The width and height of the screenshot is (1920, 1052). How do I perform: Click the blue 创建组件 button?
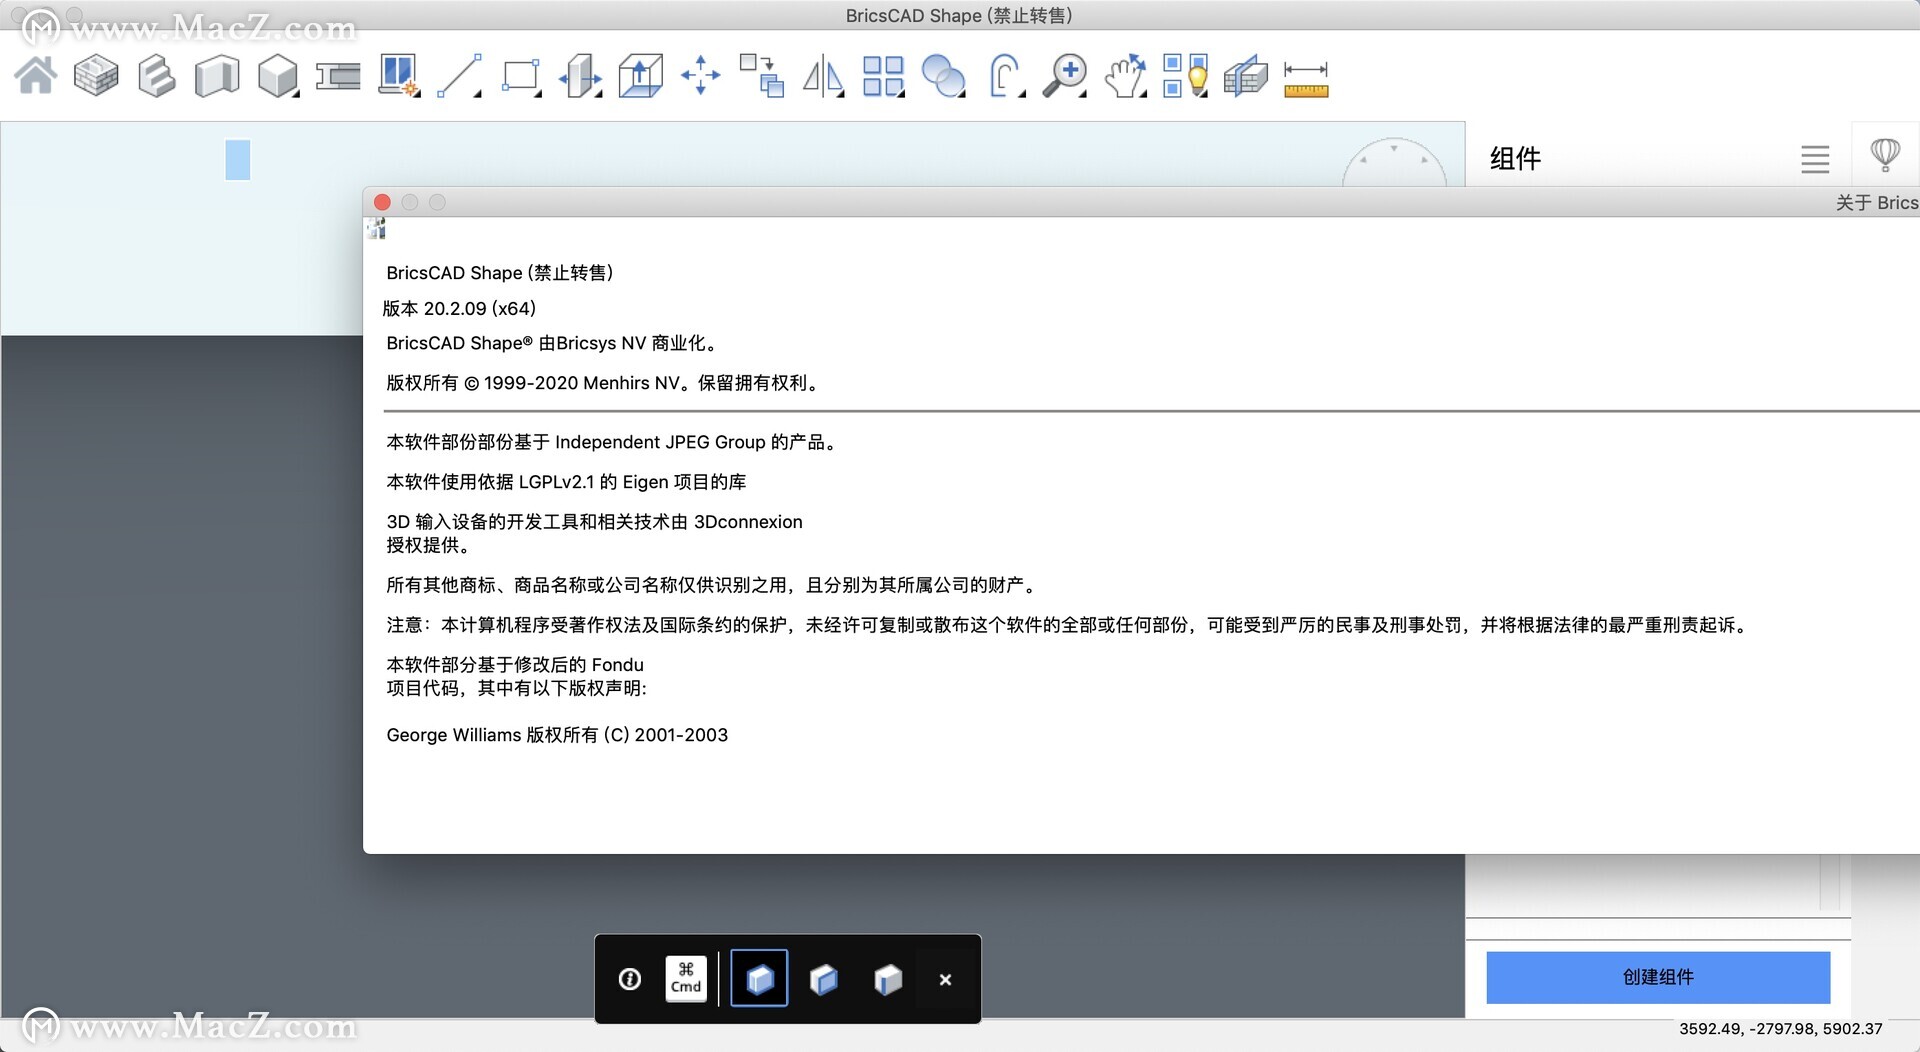[x=1658, y=977]
